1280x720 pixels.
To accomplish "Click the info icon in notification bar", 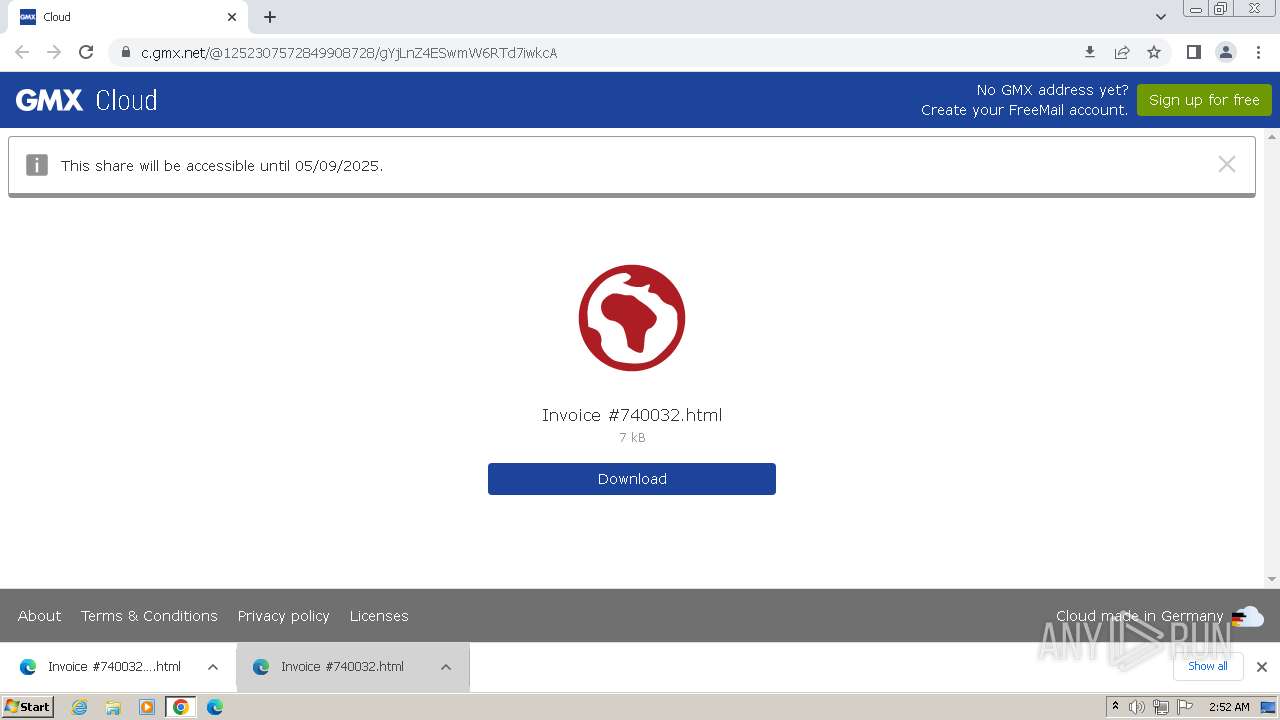I will 37,165.
